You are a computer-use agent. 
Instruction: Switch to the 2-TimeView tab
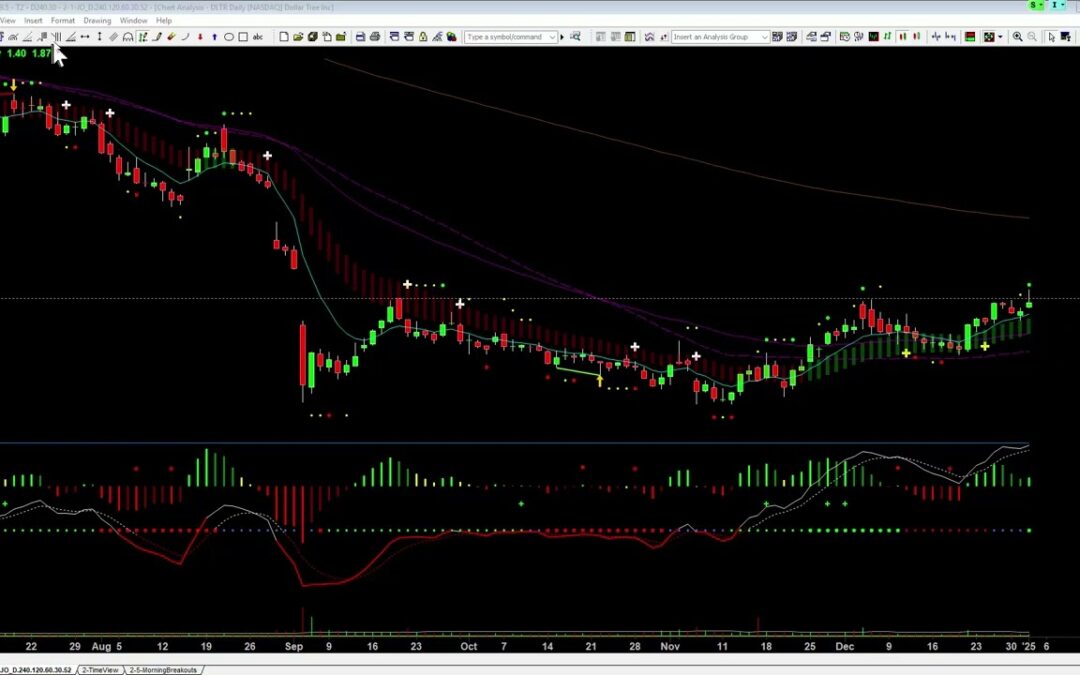pyautogui.click(x=99, y=669)
